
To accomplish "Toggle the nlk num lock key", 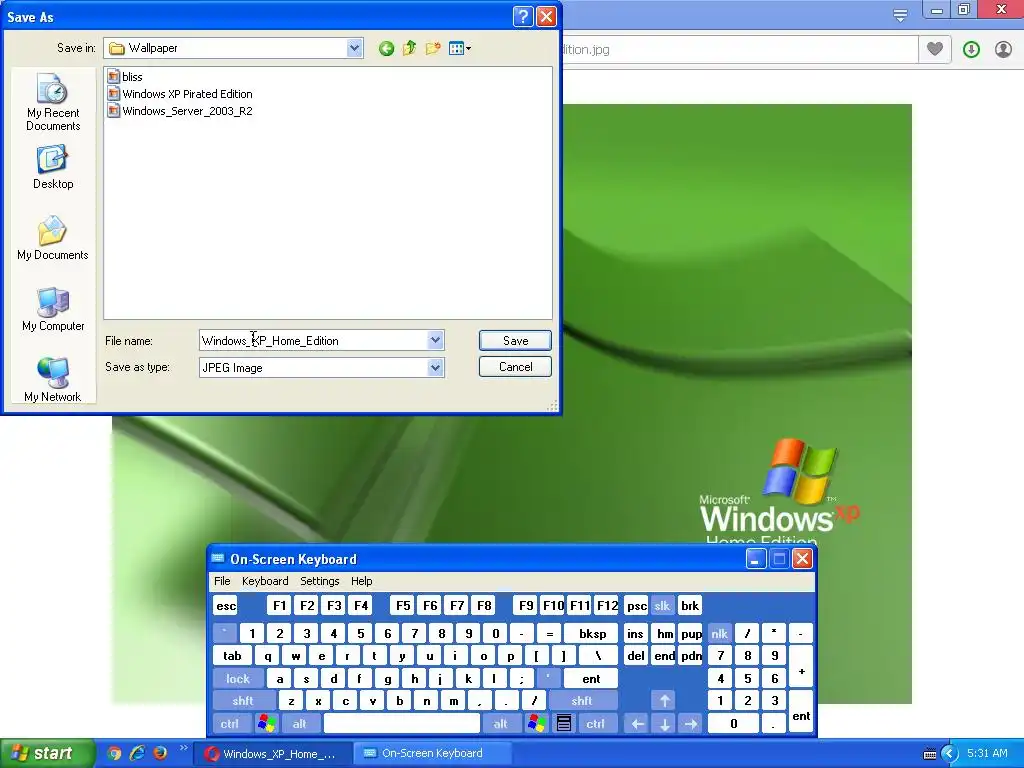I will pos(720,633).
